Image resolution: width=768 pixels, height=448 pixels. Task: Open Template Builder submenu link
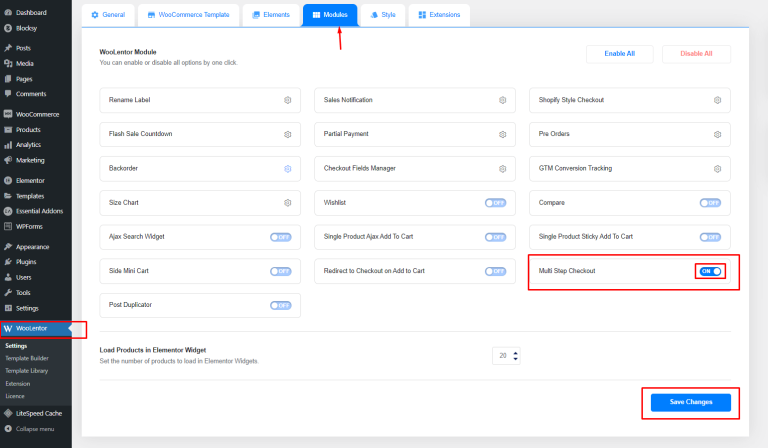27,358
